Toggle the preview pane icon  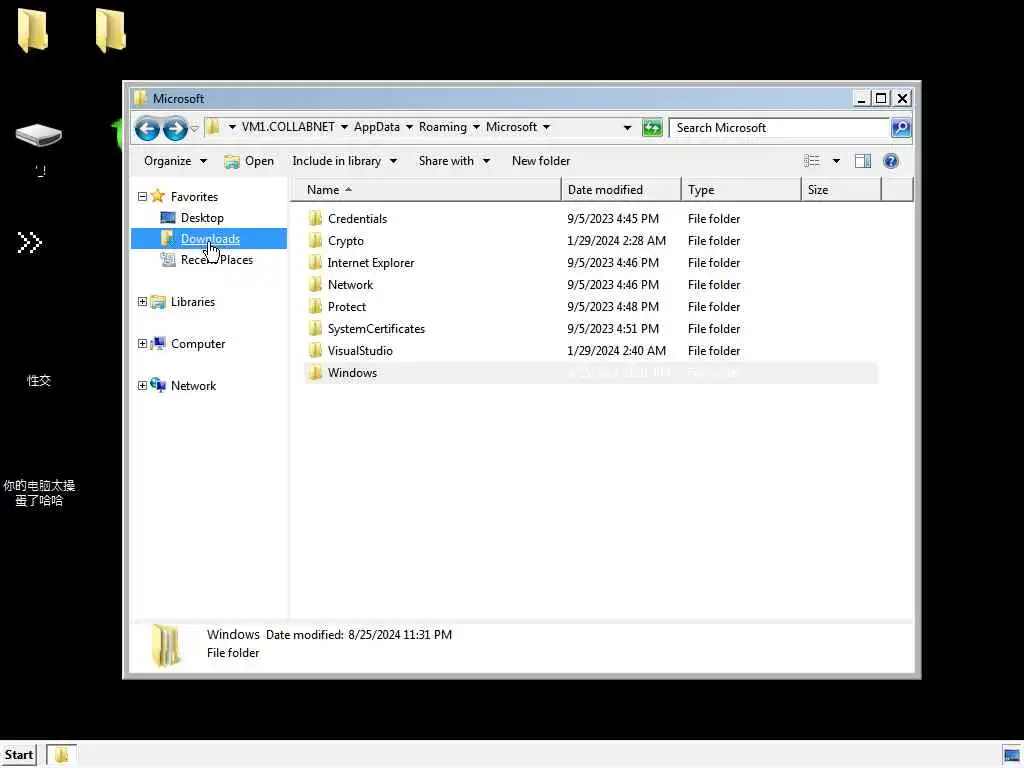coord(863,161)
